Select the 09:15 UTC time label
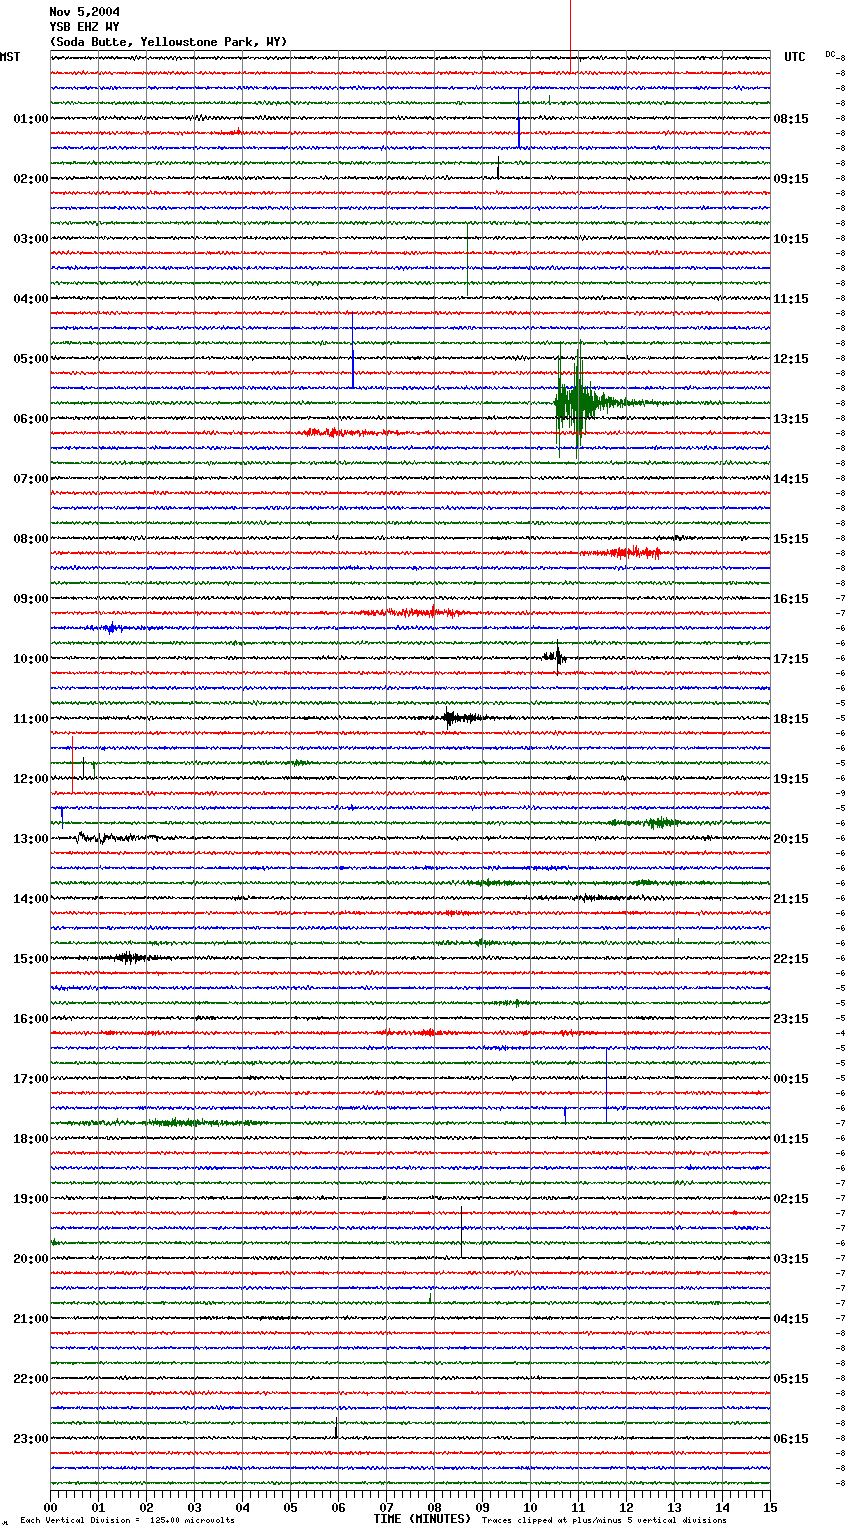Screen dimensions: 850x1534 coord(791,179)
